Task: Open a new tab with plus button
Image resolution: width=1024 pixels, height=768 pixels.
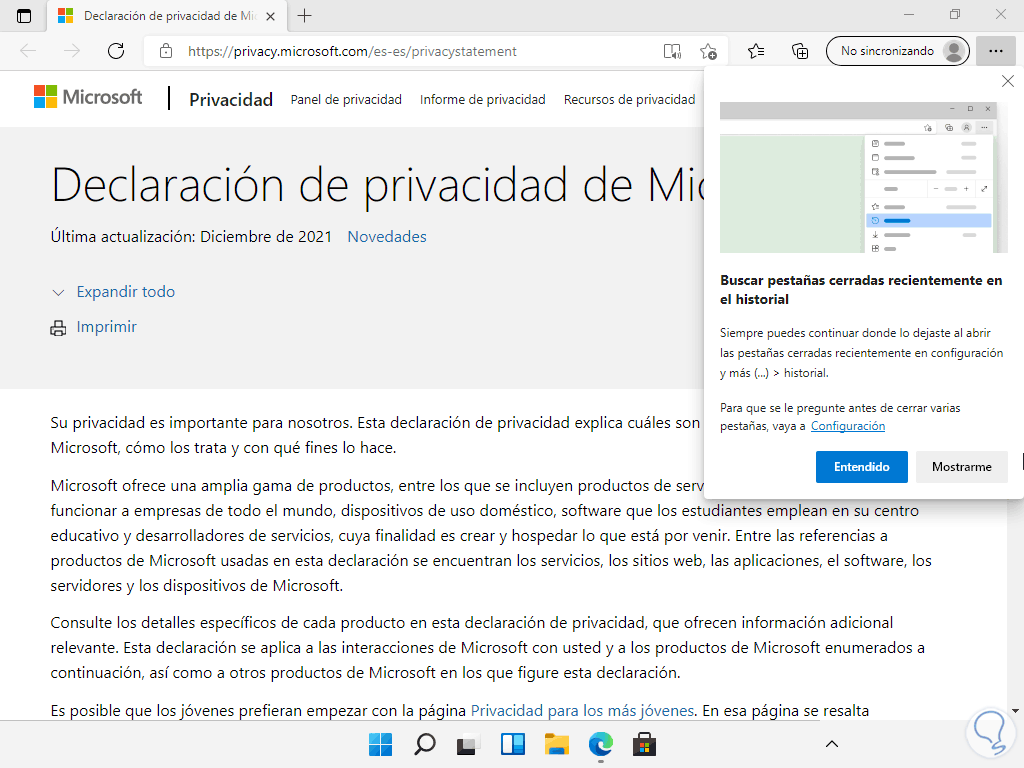Action: [304, 16]
